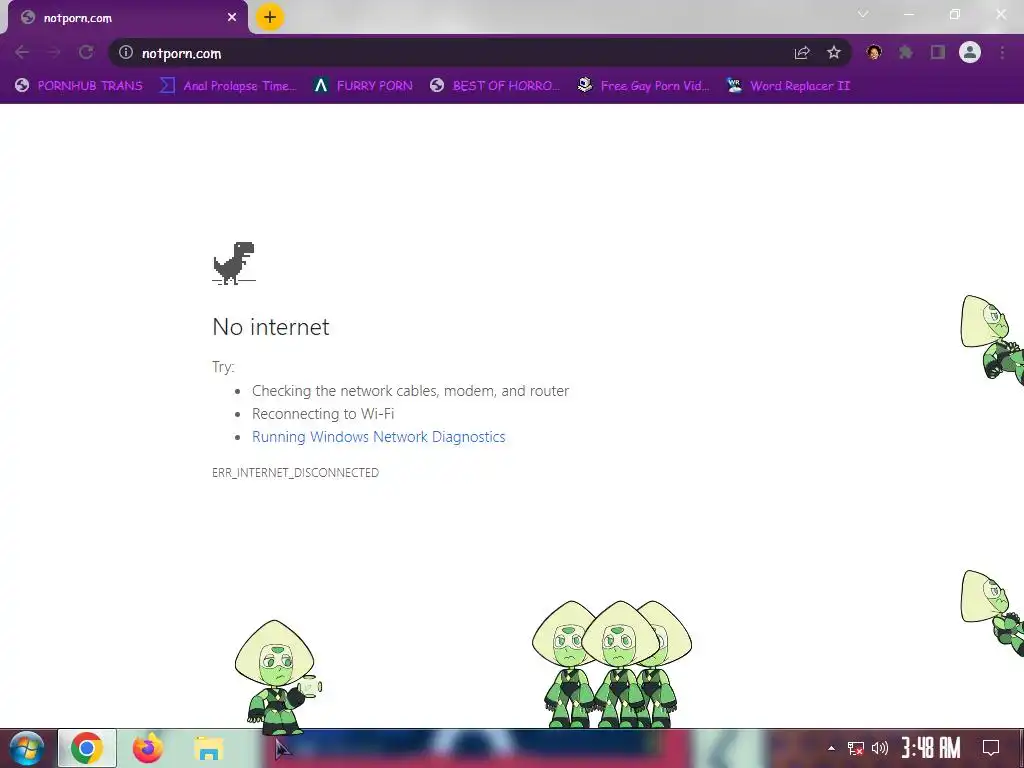Open the 3:48 AM clock
The width and height of the screenshot is (1024, 768).
point(931,748)
